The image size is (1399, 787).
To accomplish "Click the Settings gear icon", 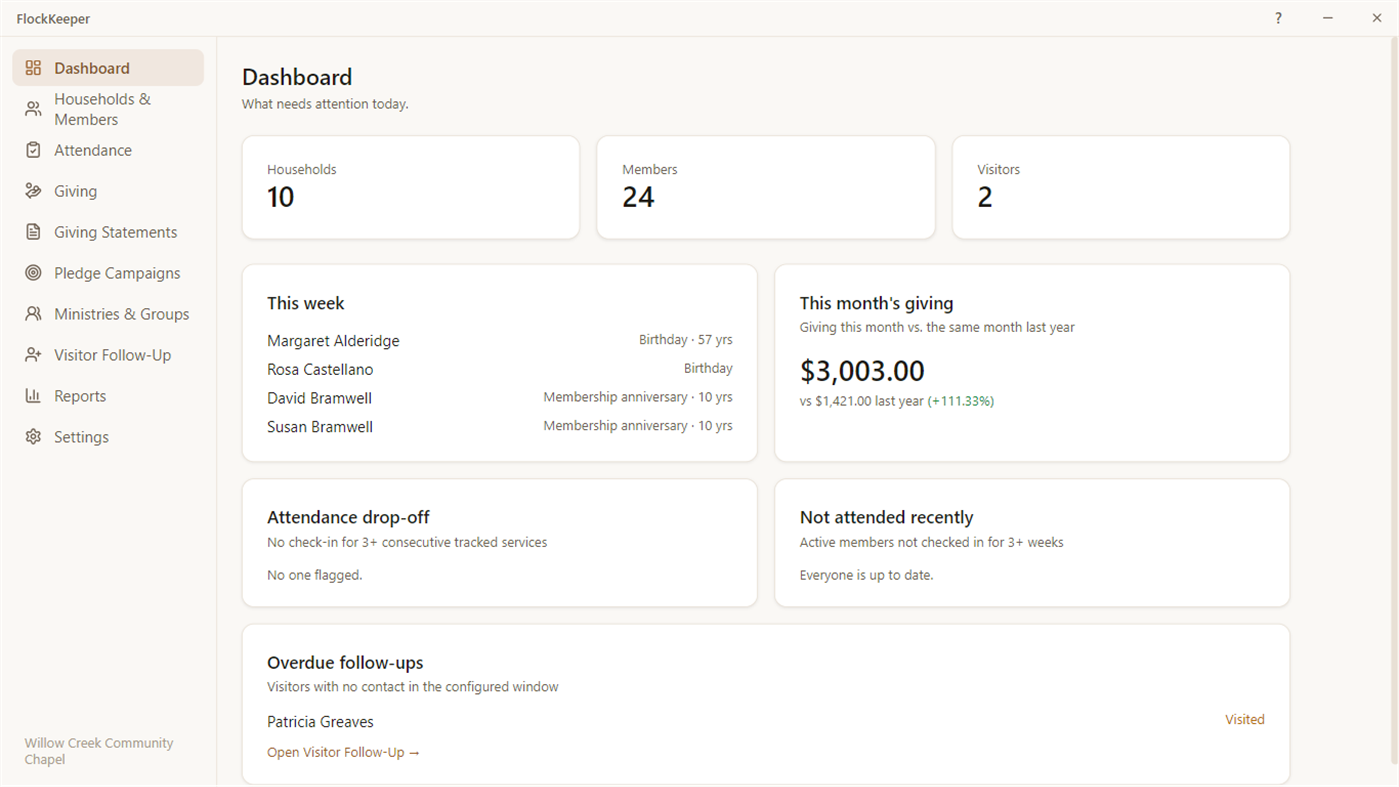I will (33, 437).
